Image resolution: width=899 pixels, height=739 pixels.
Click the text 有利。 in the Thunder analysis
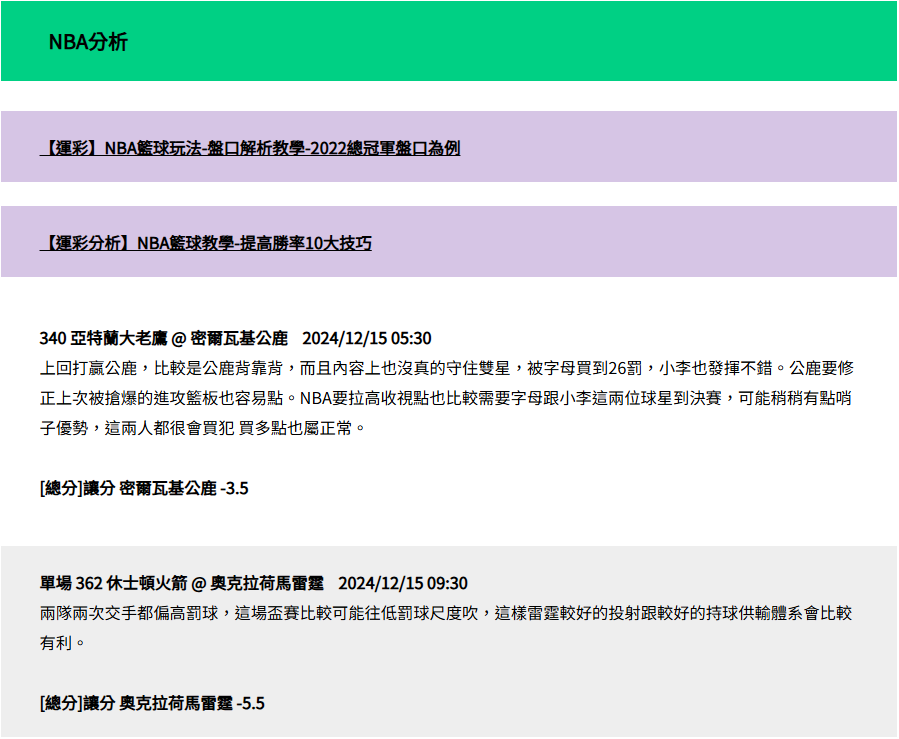(62, 643)
